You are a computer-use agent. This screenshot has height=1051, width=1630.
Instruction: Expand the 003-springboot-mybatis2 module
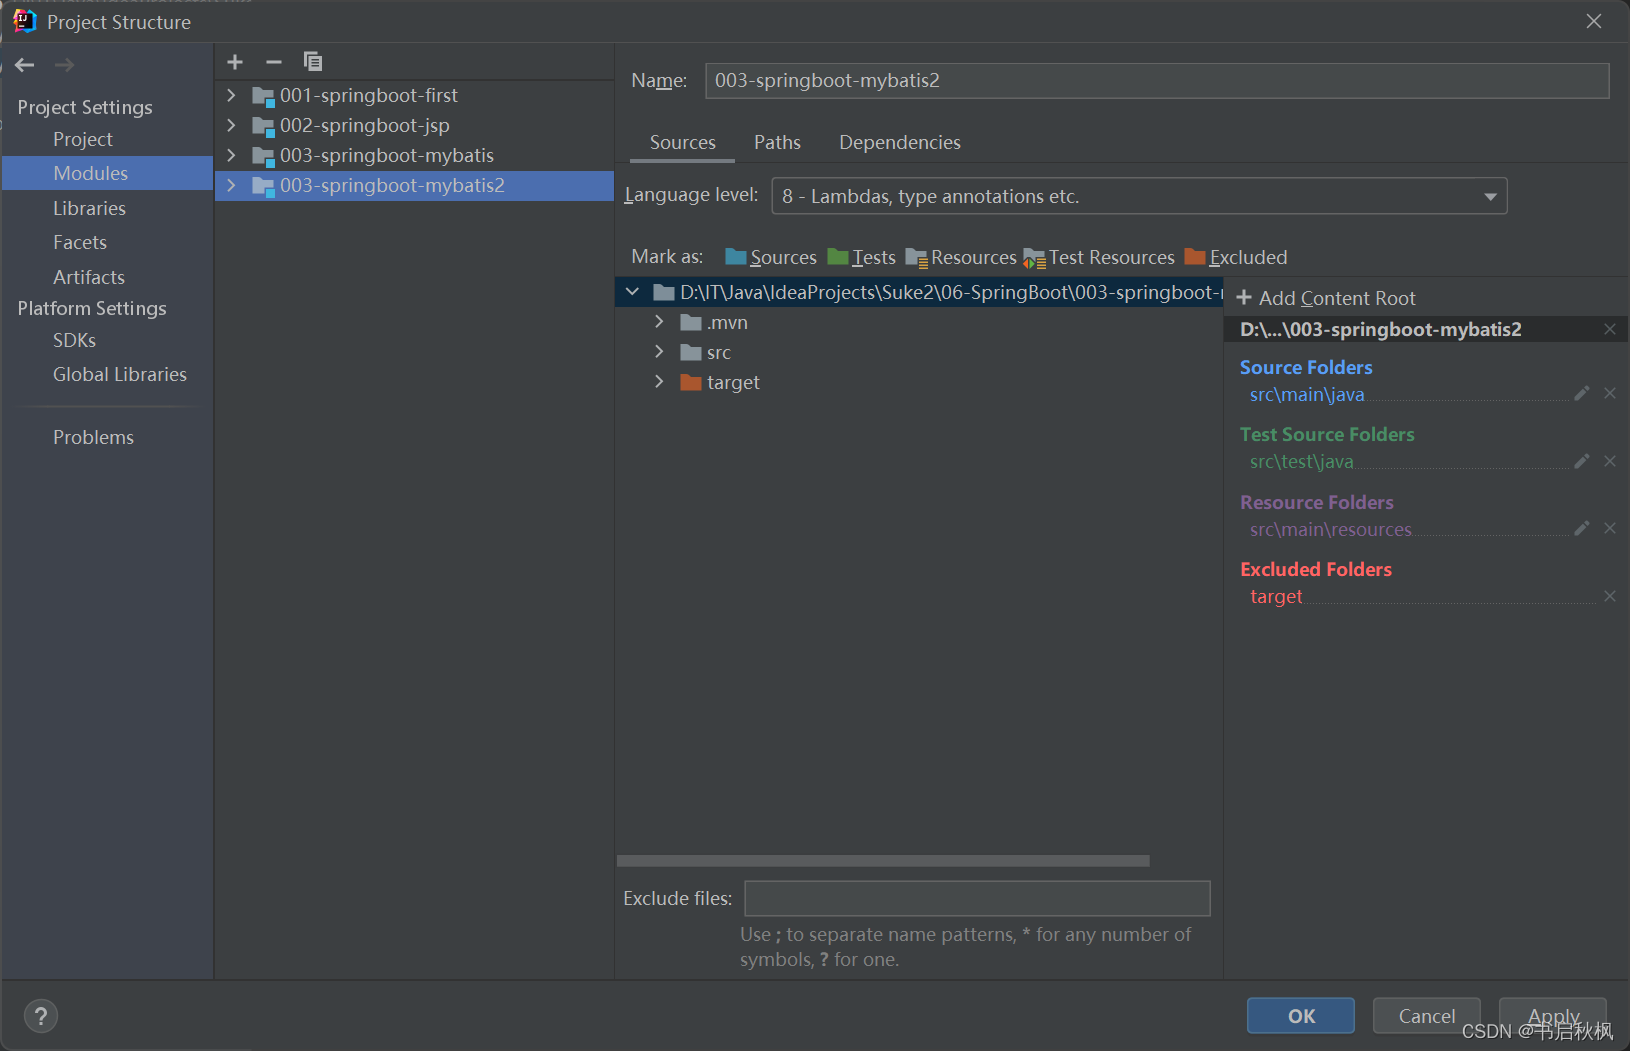[x=231, y=185]
